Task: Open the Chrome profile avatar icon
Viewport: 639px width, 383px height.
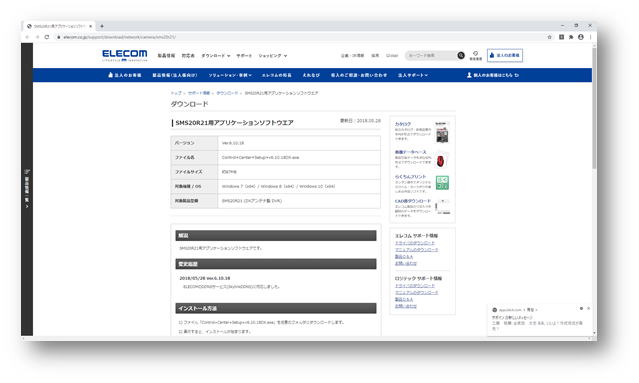Action: pyautogui.click(x=581, y=37)
